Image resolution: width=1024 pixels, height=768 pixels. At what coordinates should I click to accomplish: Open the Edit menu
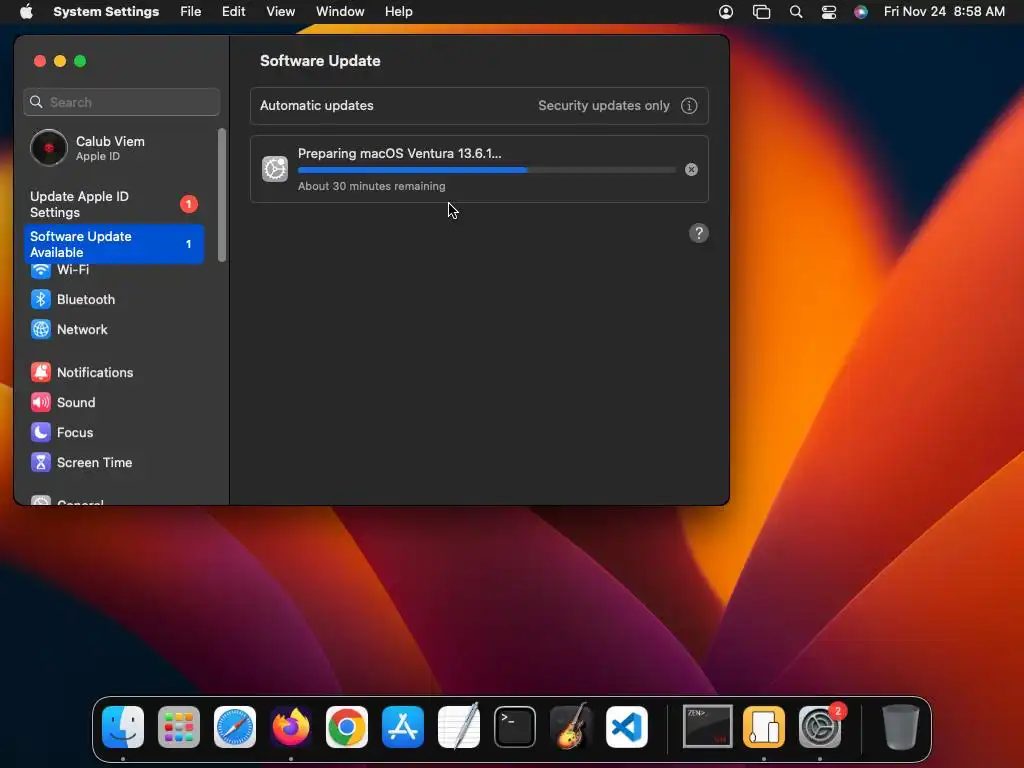pyautogui.click(x=233, y=12)
